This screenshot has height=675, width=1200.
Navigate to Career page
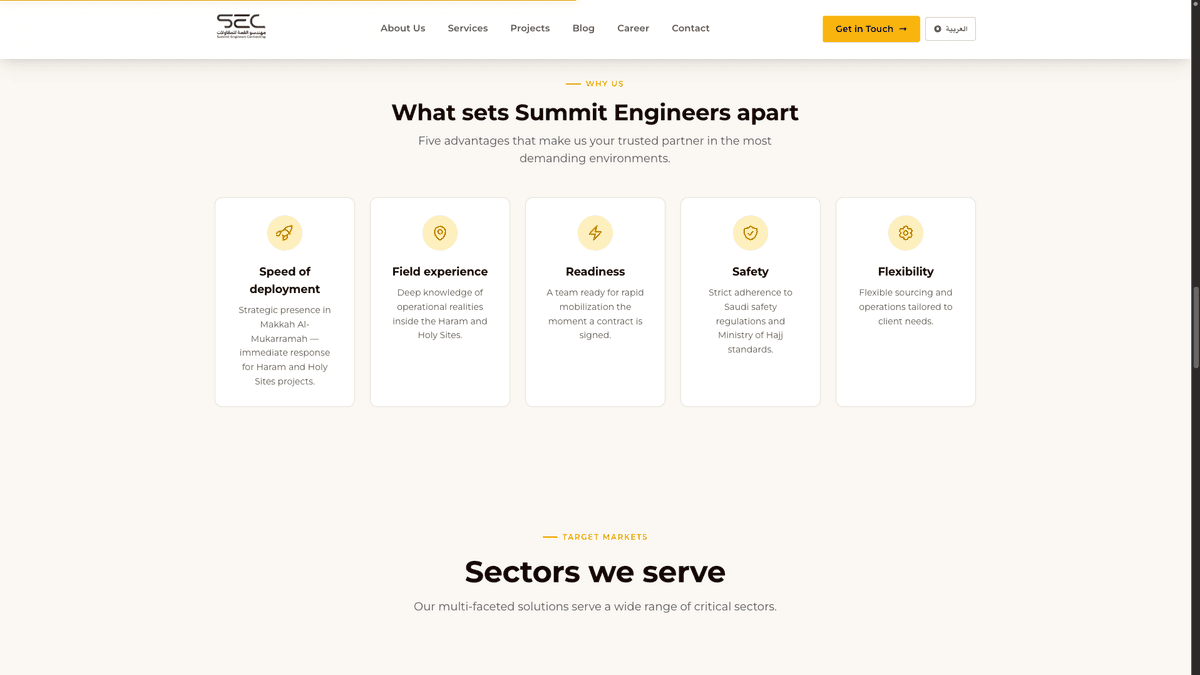pos(633,28)
